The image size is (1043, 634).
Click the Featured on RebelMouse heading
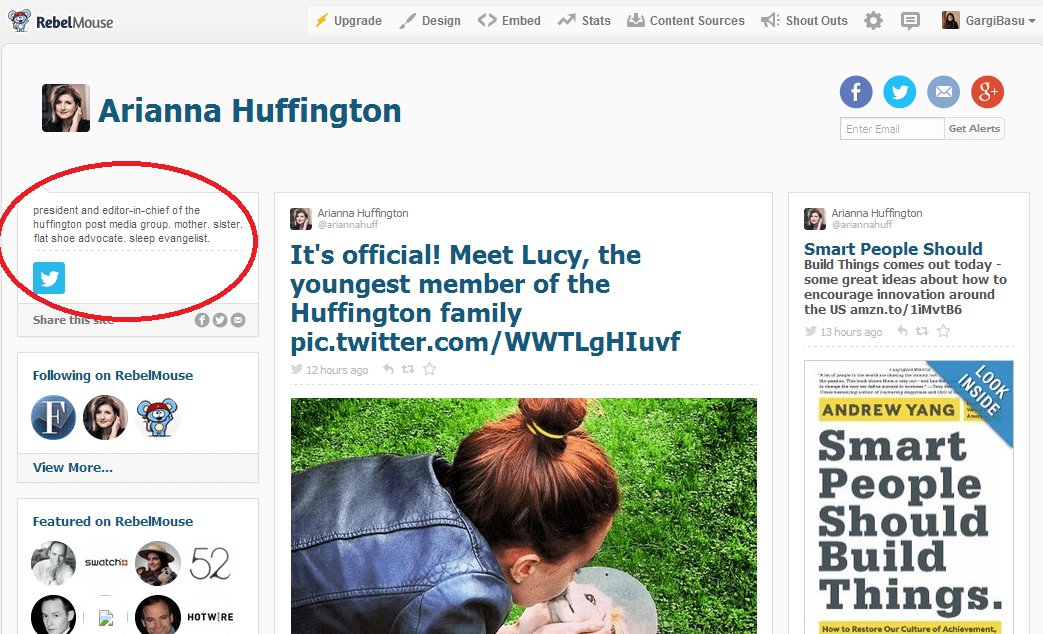click(113, 522)
